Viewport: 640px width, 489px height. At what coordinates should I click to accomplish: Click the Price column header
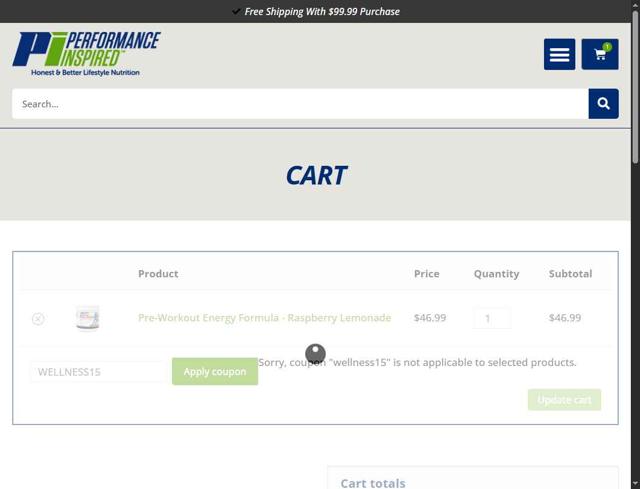(427, 273)
